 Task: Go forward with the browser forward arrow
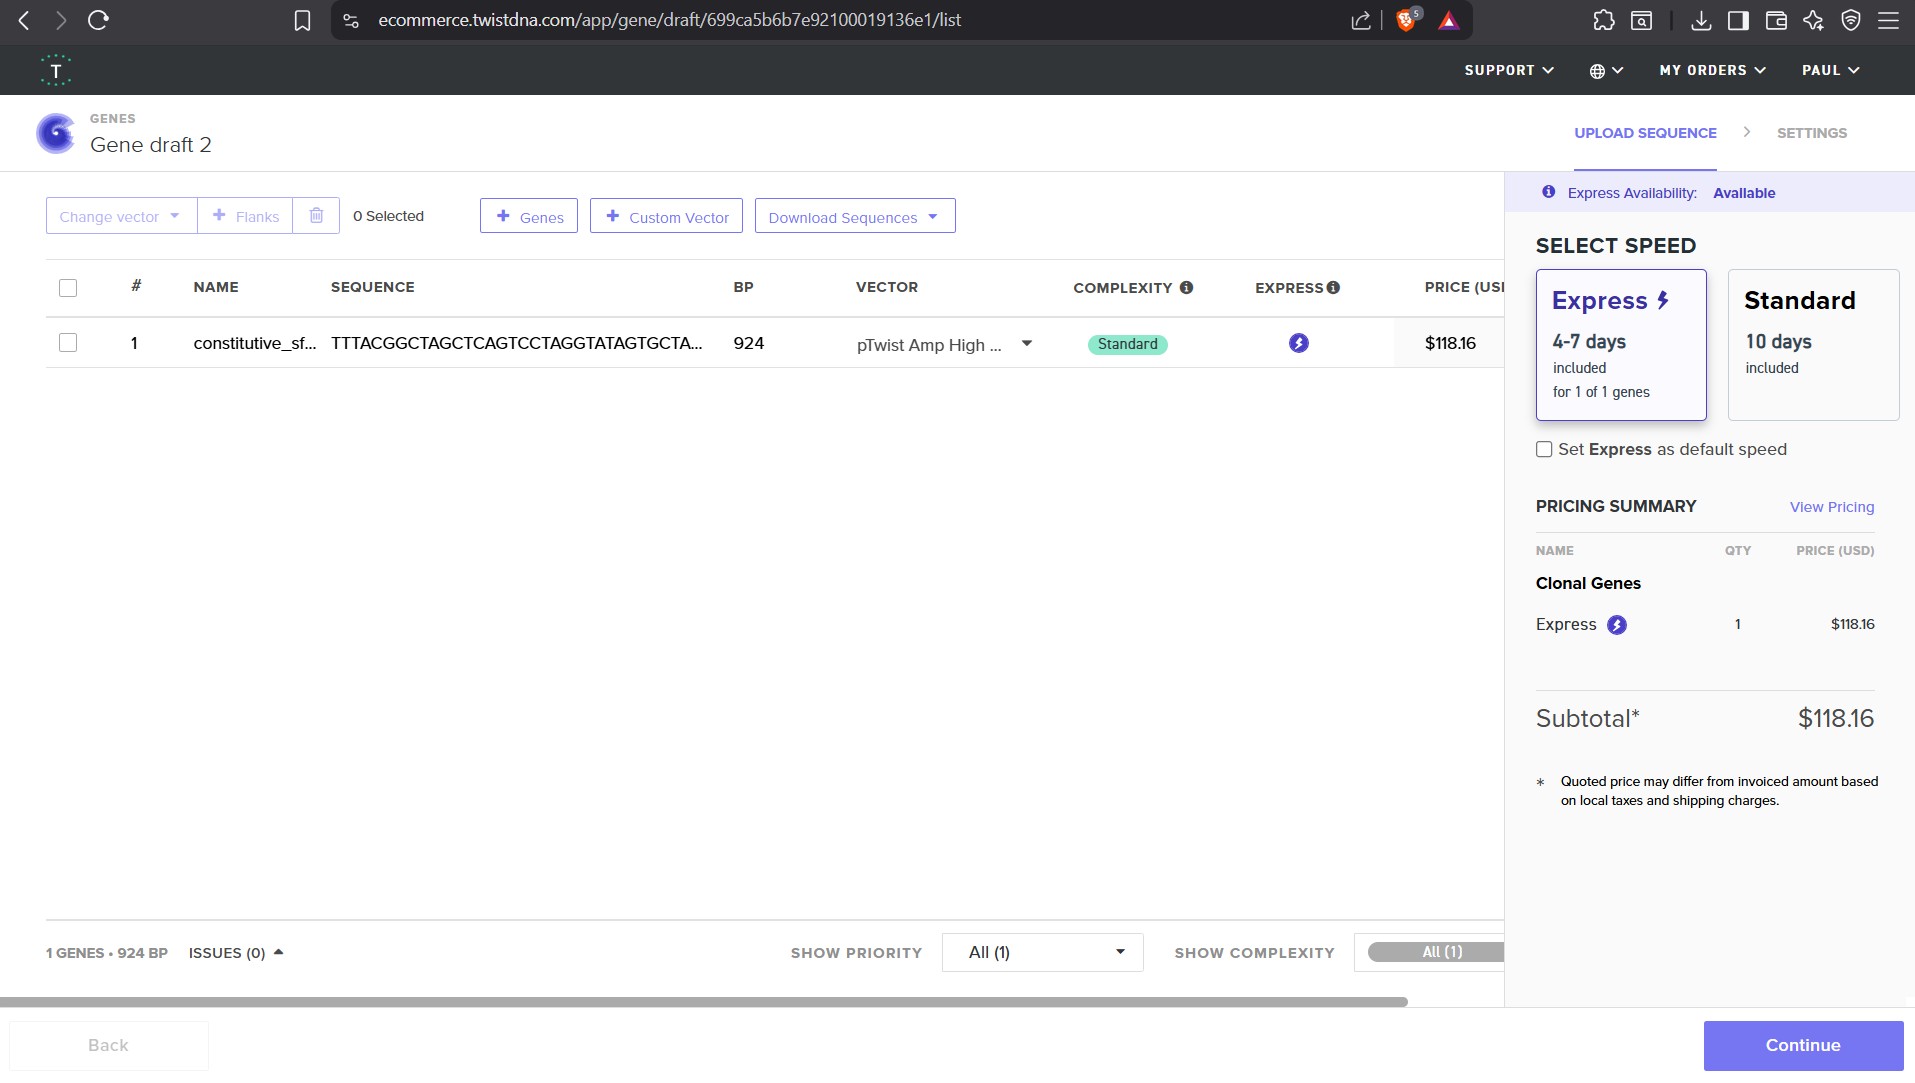pos(61,20)
